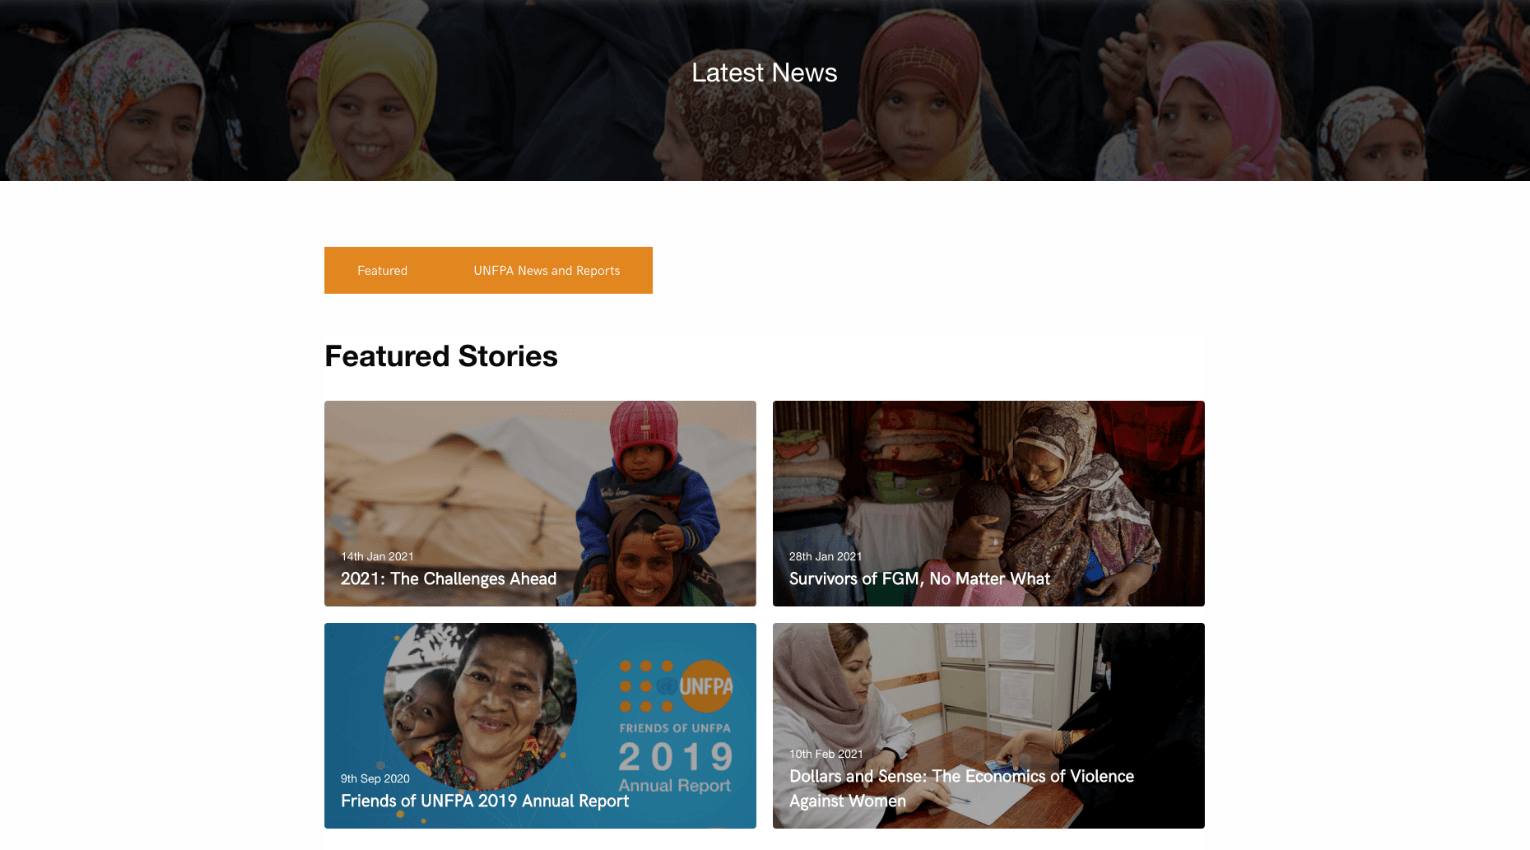Click the '2019 Annual Report' graphic text
This screenshot has height=850, width=1530.
(675, 767)
